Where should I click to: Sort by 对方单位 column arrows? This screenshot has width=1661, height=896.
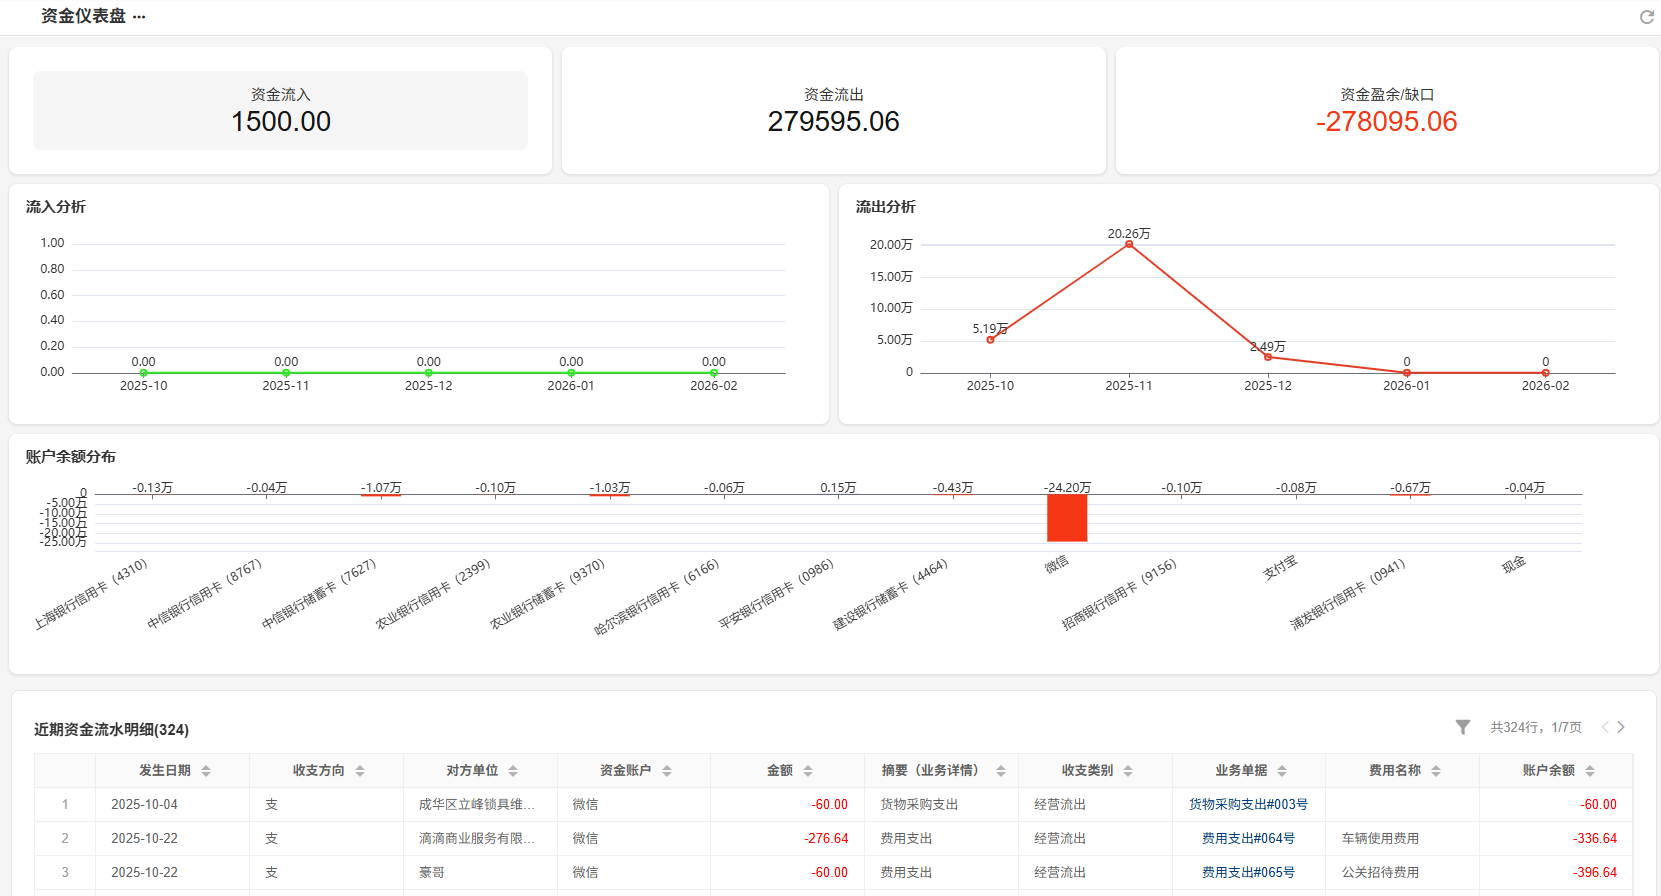[513, 771]
